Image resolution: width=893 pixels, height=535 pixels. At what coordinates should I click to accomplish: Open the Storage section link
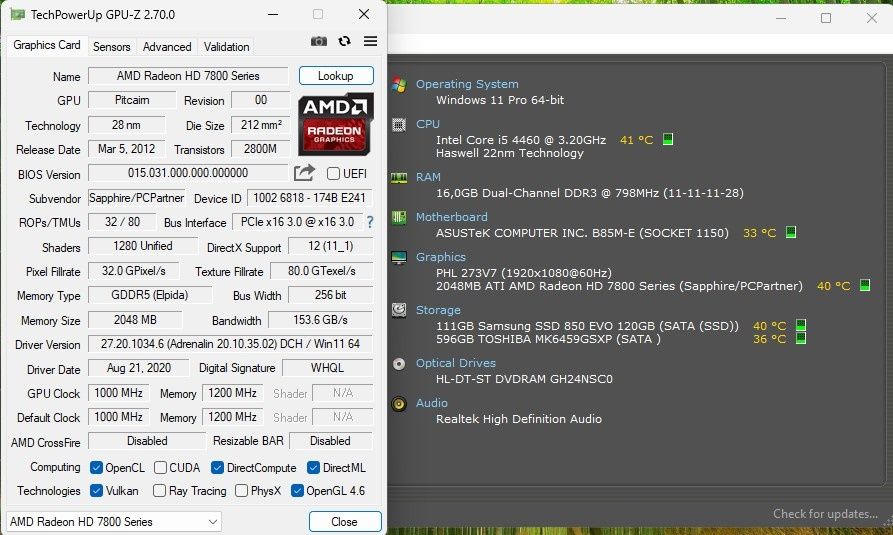(438, 310)
